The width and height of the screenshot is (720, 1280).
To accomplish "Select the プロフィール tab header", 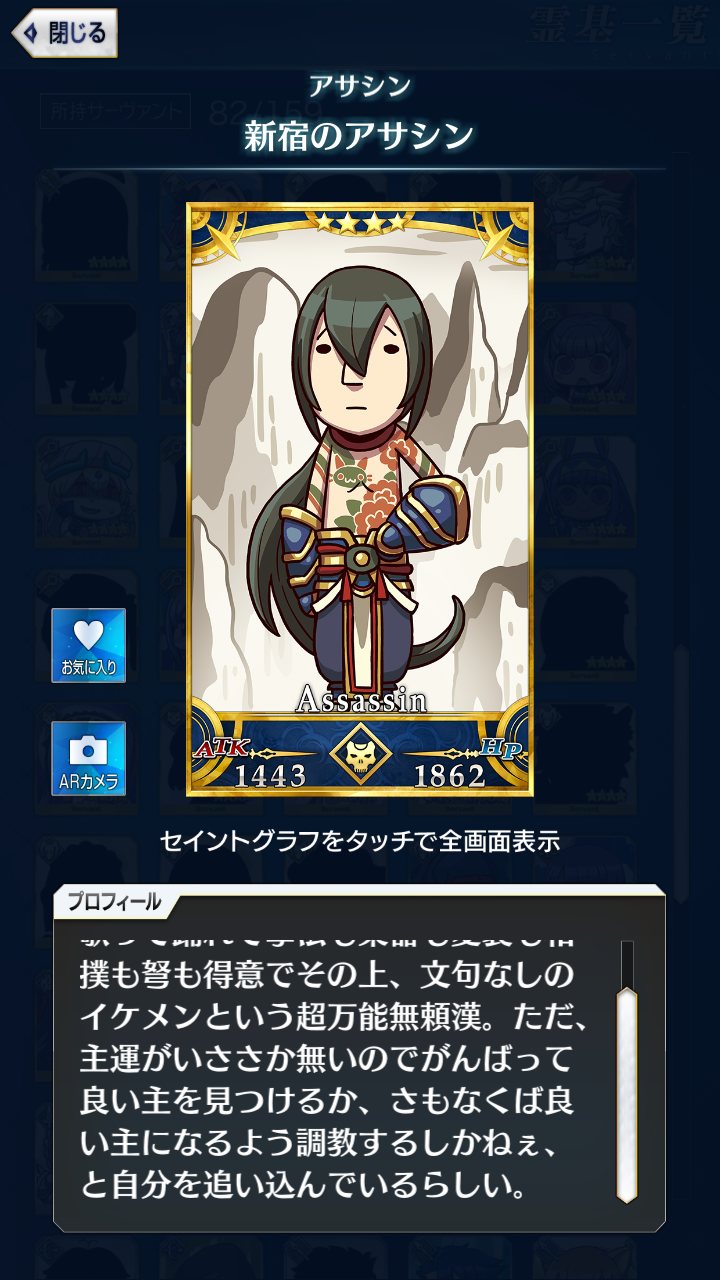I will (114, 902).
